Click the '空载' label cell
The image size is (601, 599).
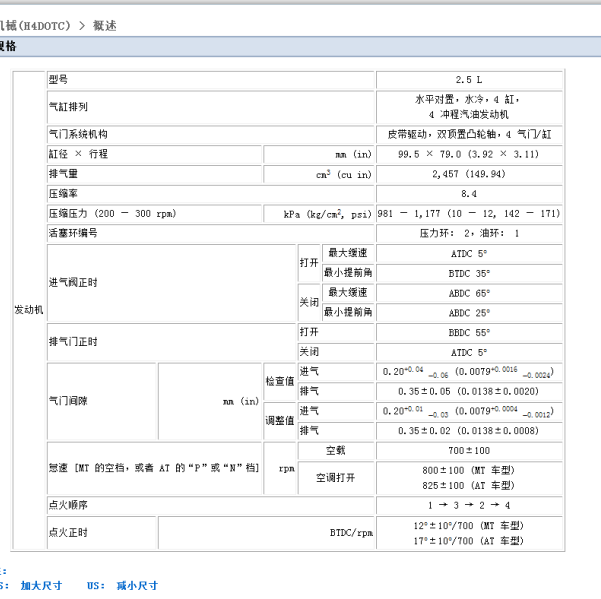(336, 451)
